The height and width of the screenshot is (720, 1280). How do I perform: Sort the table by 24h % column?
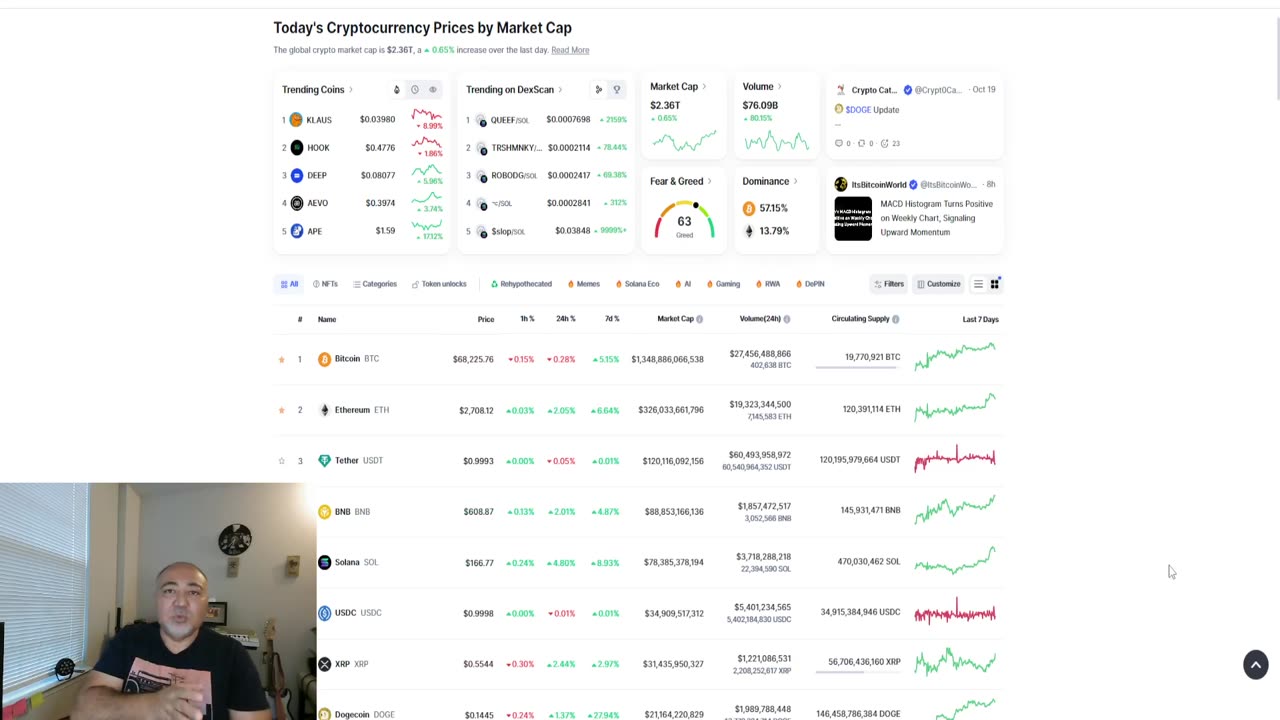(x=566, y=319)
